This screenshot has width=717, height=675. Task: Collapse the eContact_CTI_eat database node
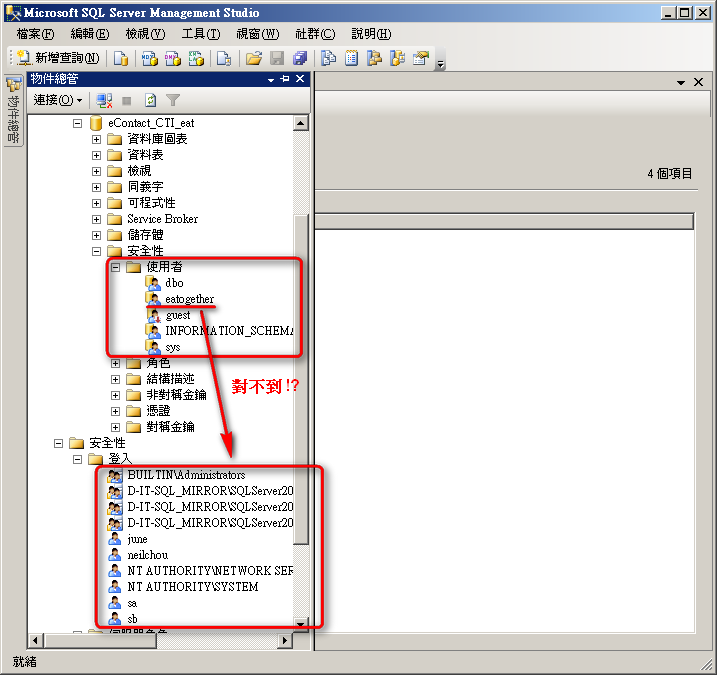[77, 123]
